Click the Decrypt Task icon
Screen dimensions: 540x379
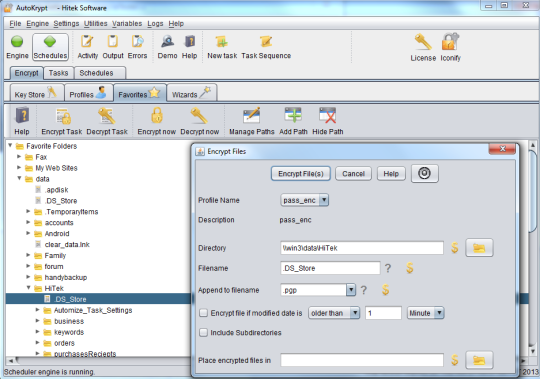(107, 116)
